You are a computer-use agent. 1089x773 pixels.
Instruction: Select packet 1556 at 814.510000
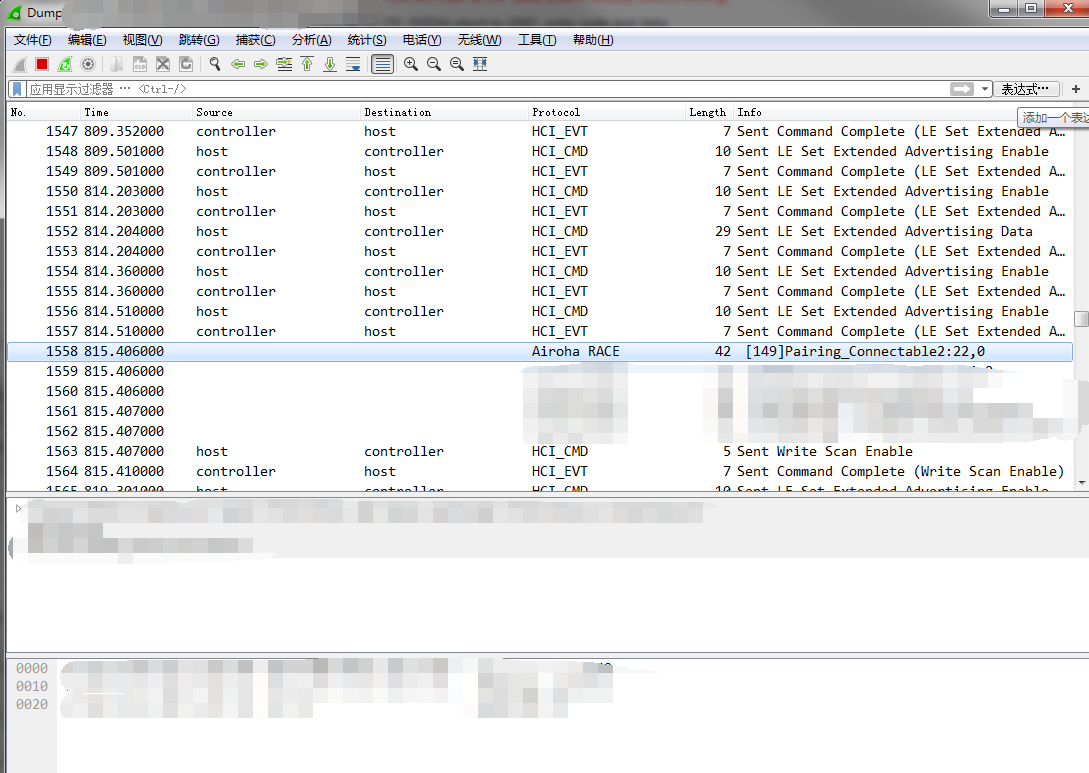pyautogui.click(x=540, y=311)
